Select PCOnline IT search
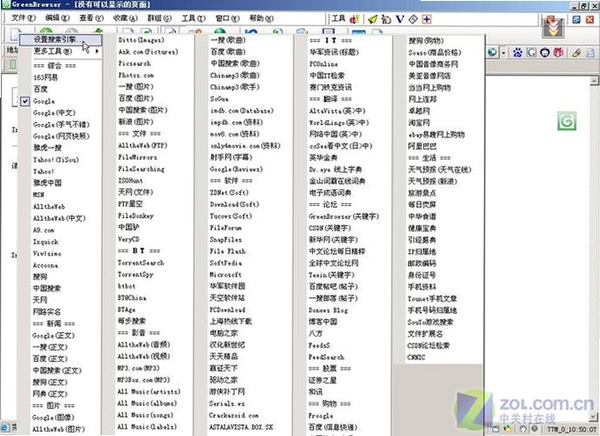Image resolution: width=600 pixels, height=436 pixels. pos(324,64)
